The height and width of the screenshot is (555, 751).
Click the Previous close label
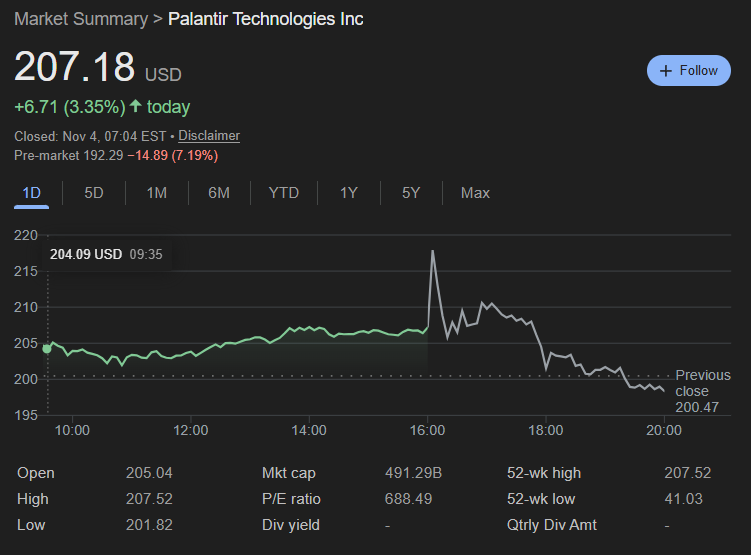(703, 383)
